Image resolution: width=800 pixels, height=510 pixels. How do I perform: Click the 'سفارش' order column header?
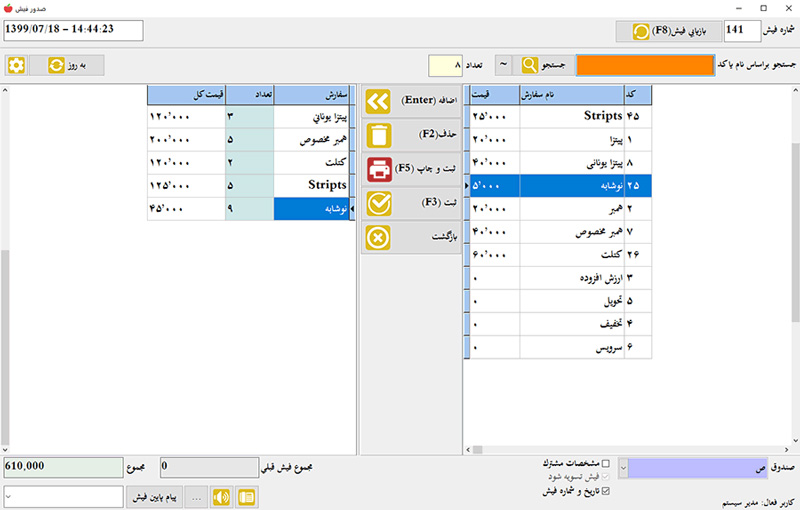point(312,95)
